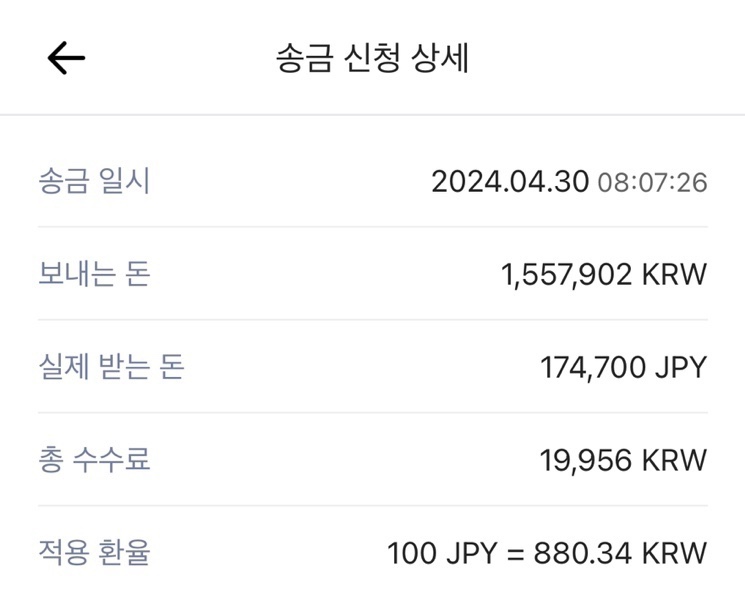Click the timestamp 08:07:26
This screenshot has height=614, width=745.
652,182
